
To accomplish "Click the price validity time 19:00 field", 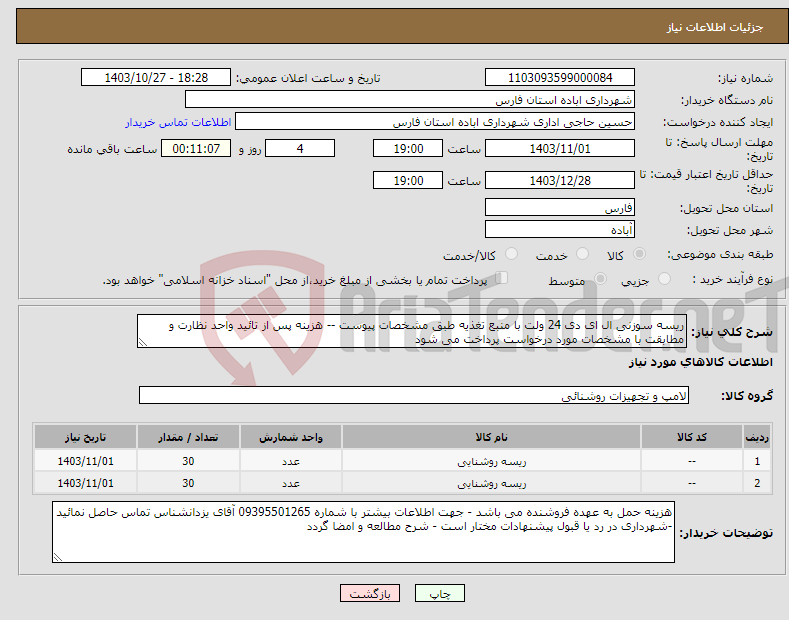I will tap(408, 180).
